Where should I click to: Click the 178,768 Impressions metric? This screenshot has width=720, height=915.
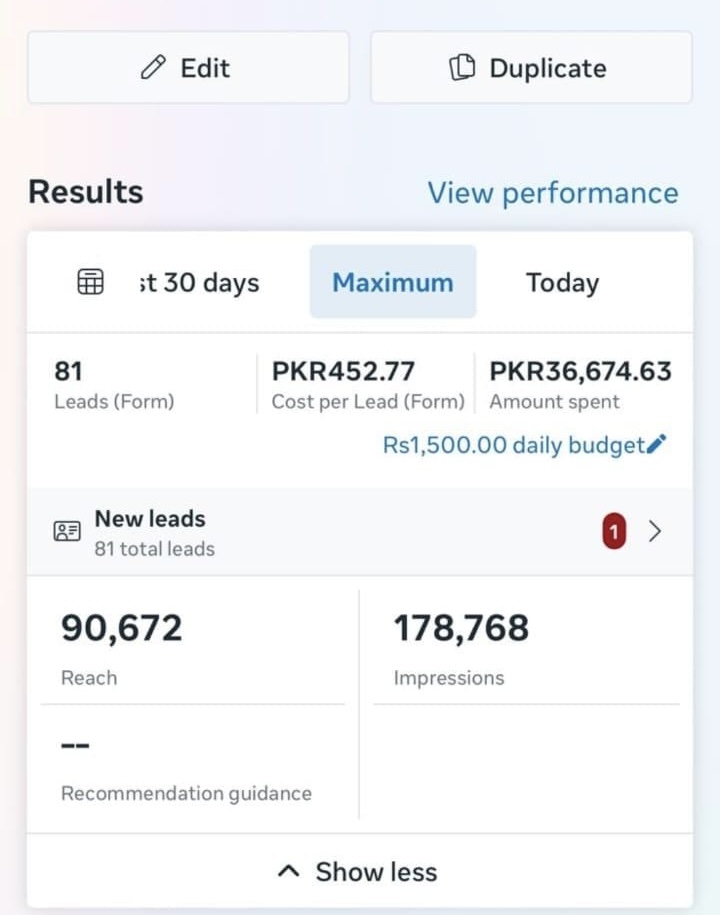pyautogui.click(x=461, y=645)
